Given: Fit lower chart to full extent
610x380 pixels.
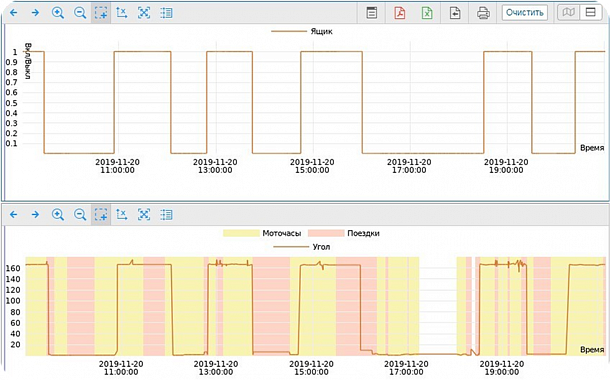Looking at the screenshot, I should click(x=144, y=214).
